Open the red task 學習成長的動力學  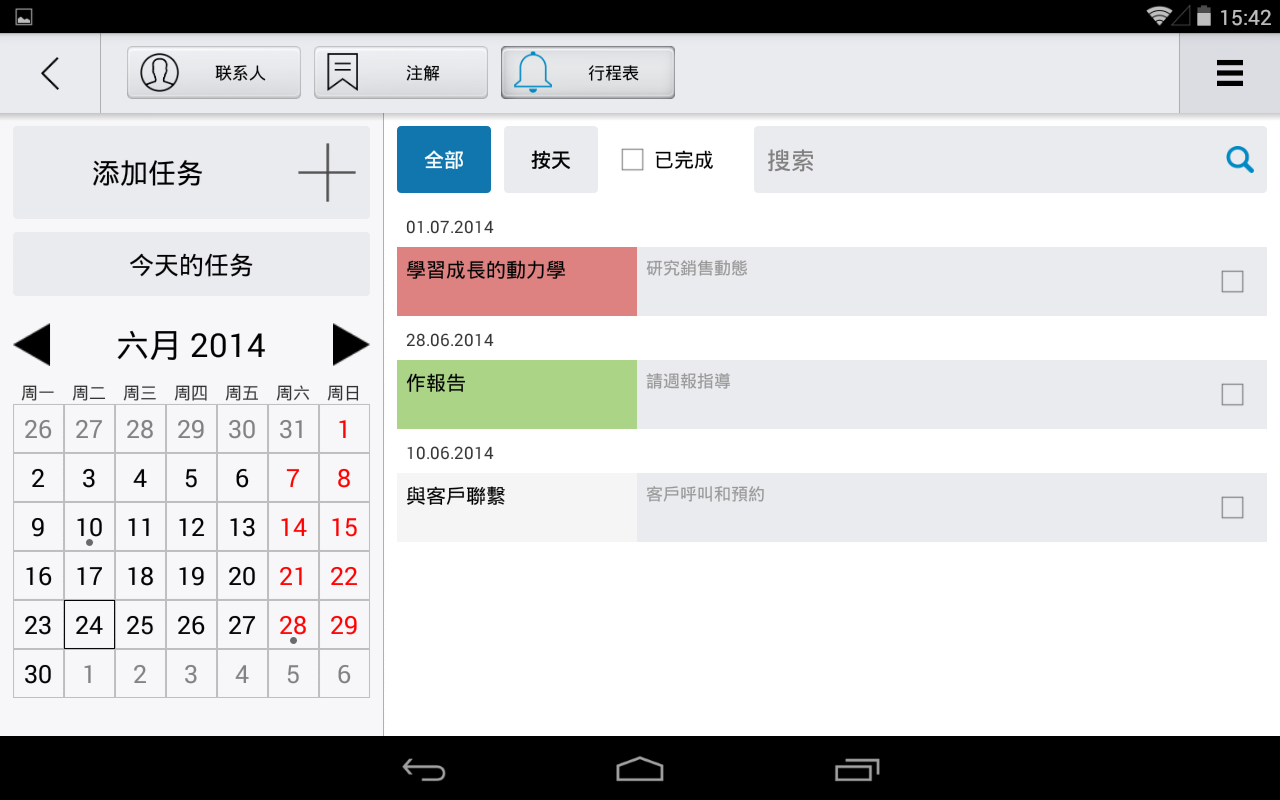(x=517, y=281)
